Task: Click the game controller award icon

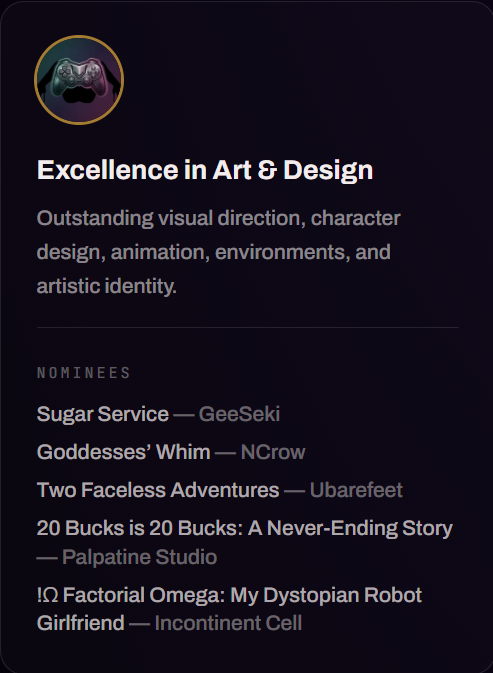Action: tap(79, 80)
